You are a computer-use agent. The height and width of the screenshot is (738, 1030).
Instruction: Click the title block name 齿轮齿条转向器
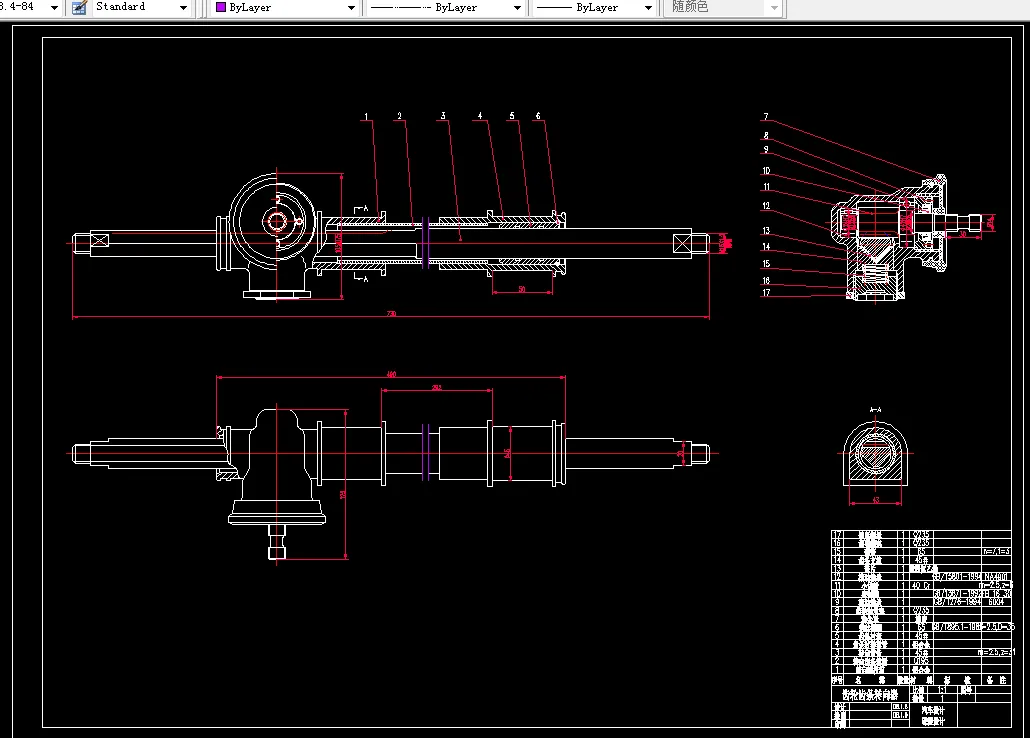[870, 694]
